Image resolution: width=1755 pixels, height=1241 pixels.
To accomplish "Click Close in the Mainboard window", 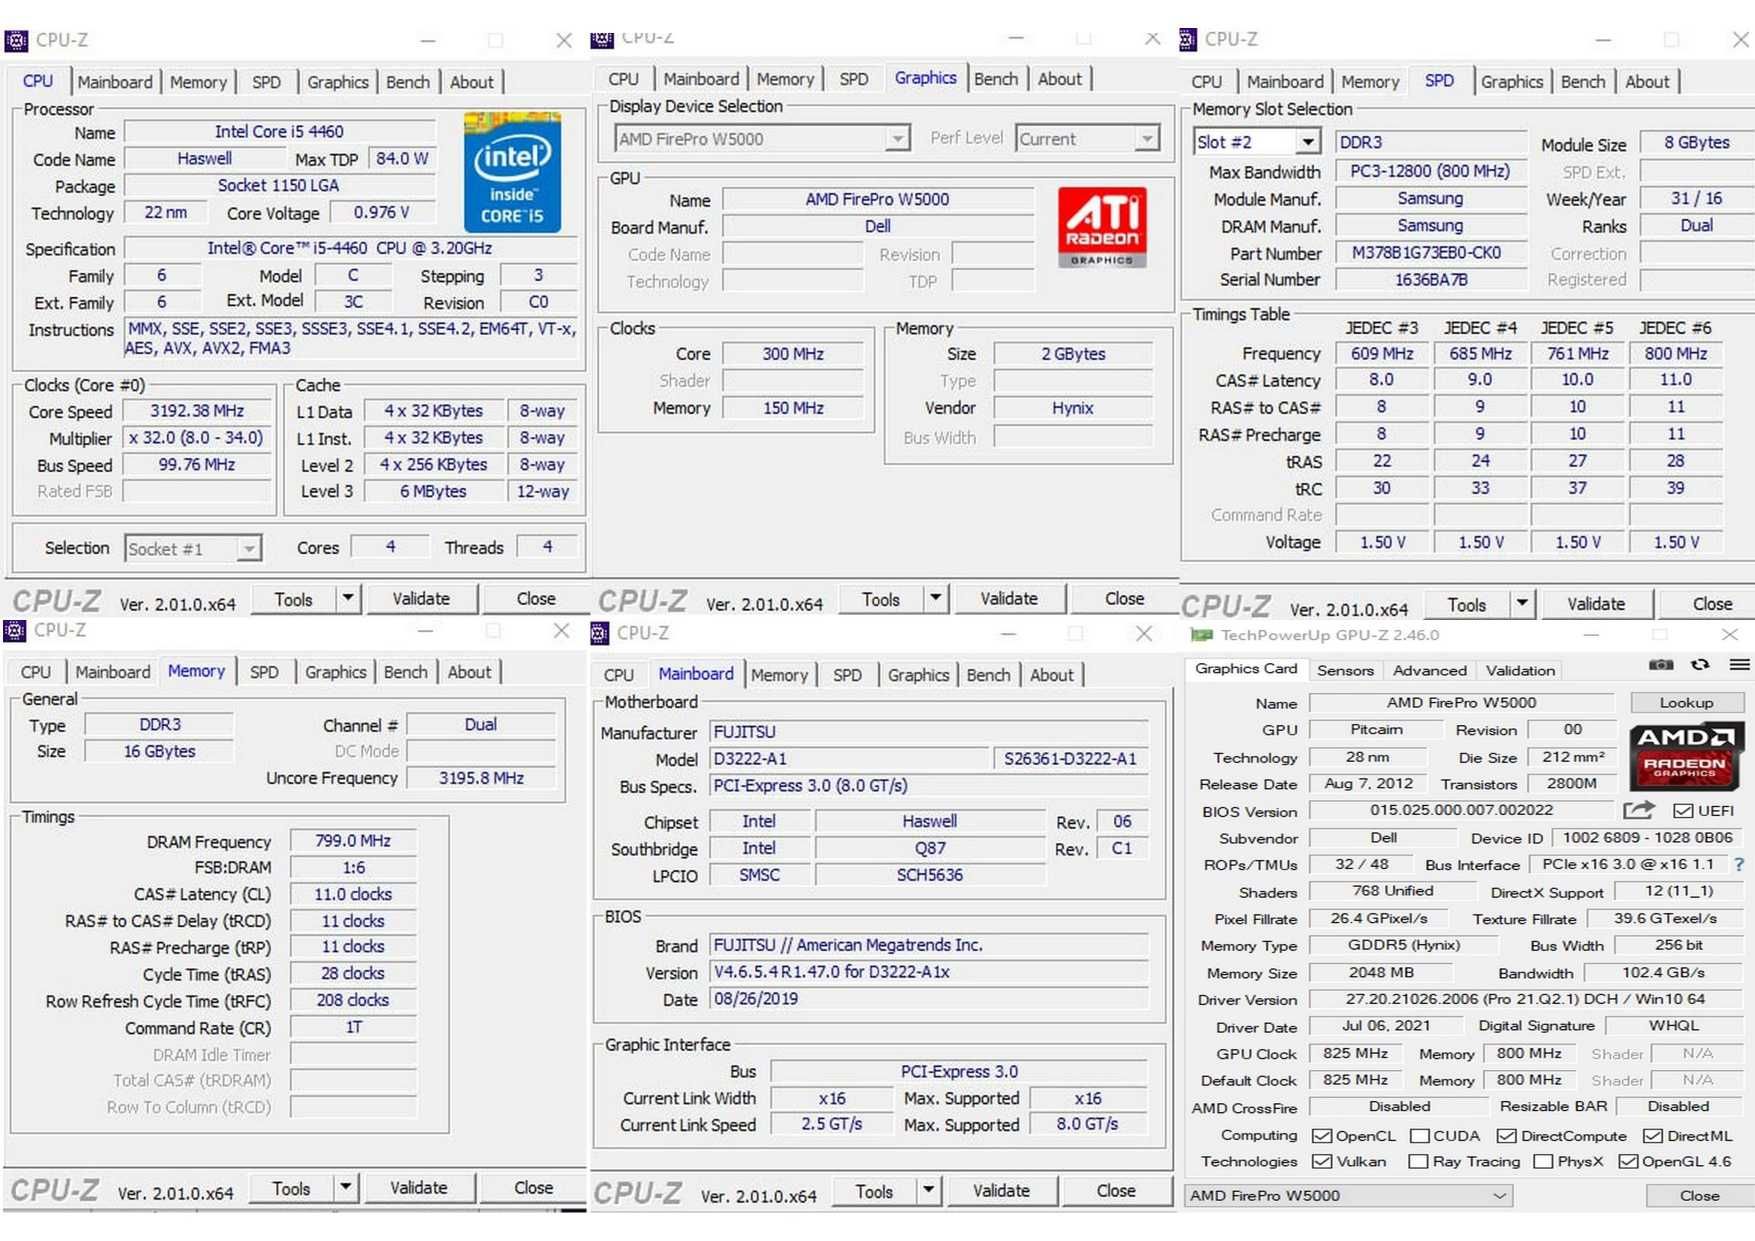I will tap(1115, 1190).
